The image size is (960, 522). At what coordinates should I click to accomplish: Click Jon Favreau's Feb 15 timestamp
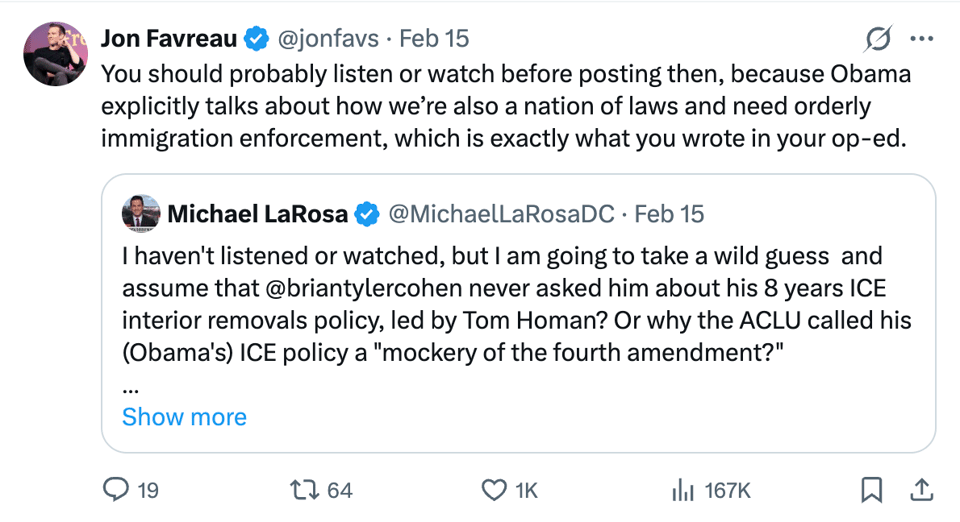434,39
